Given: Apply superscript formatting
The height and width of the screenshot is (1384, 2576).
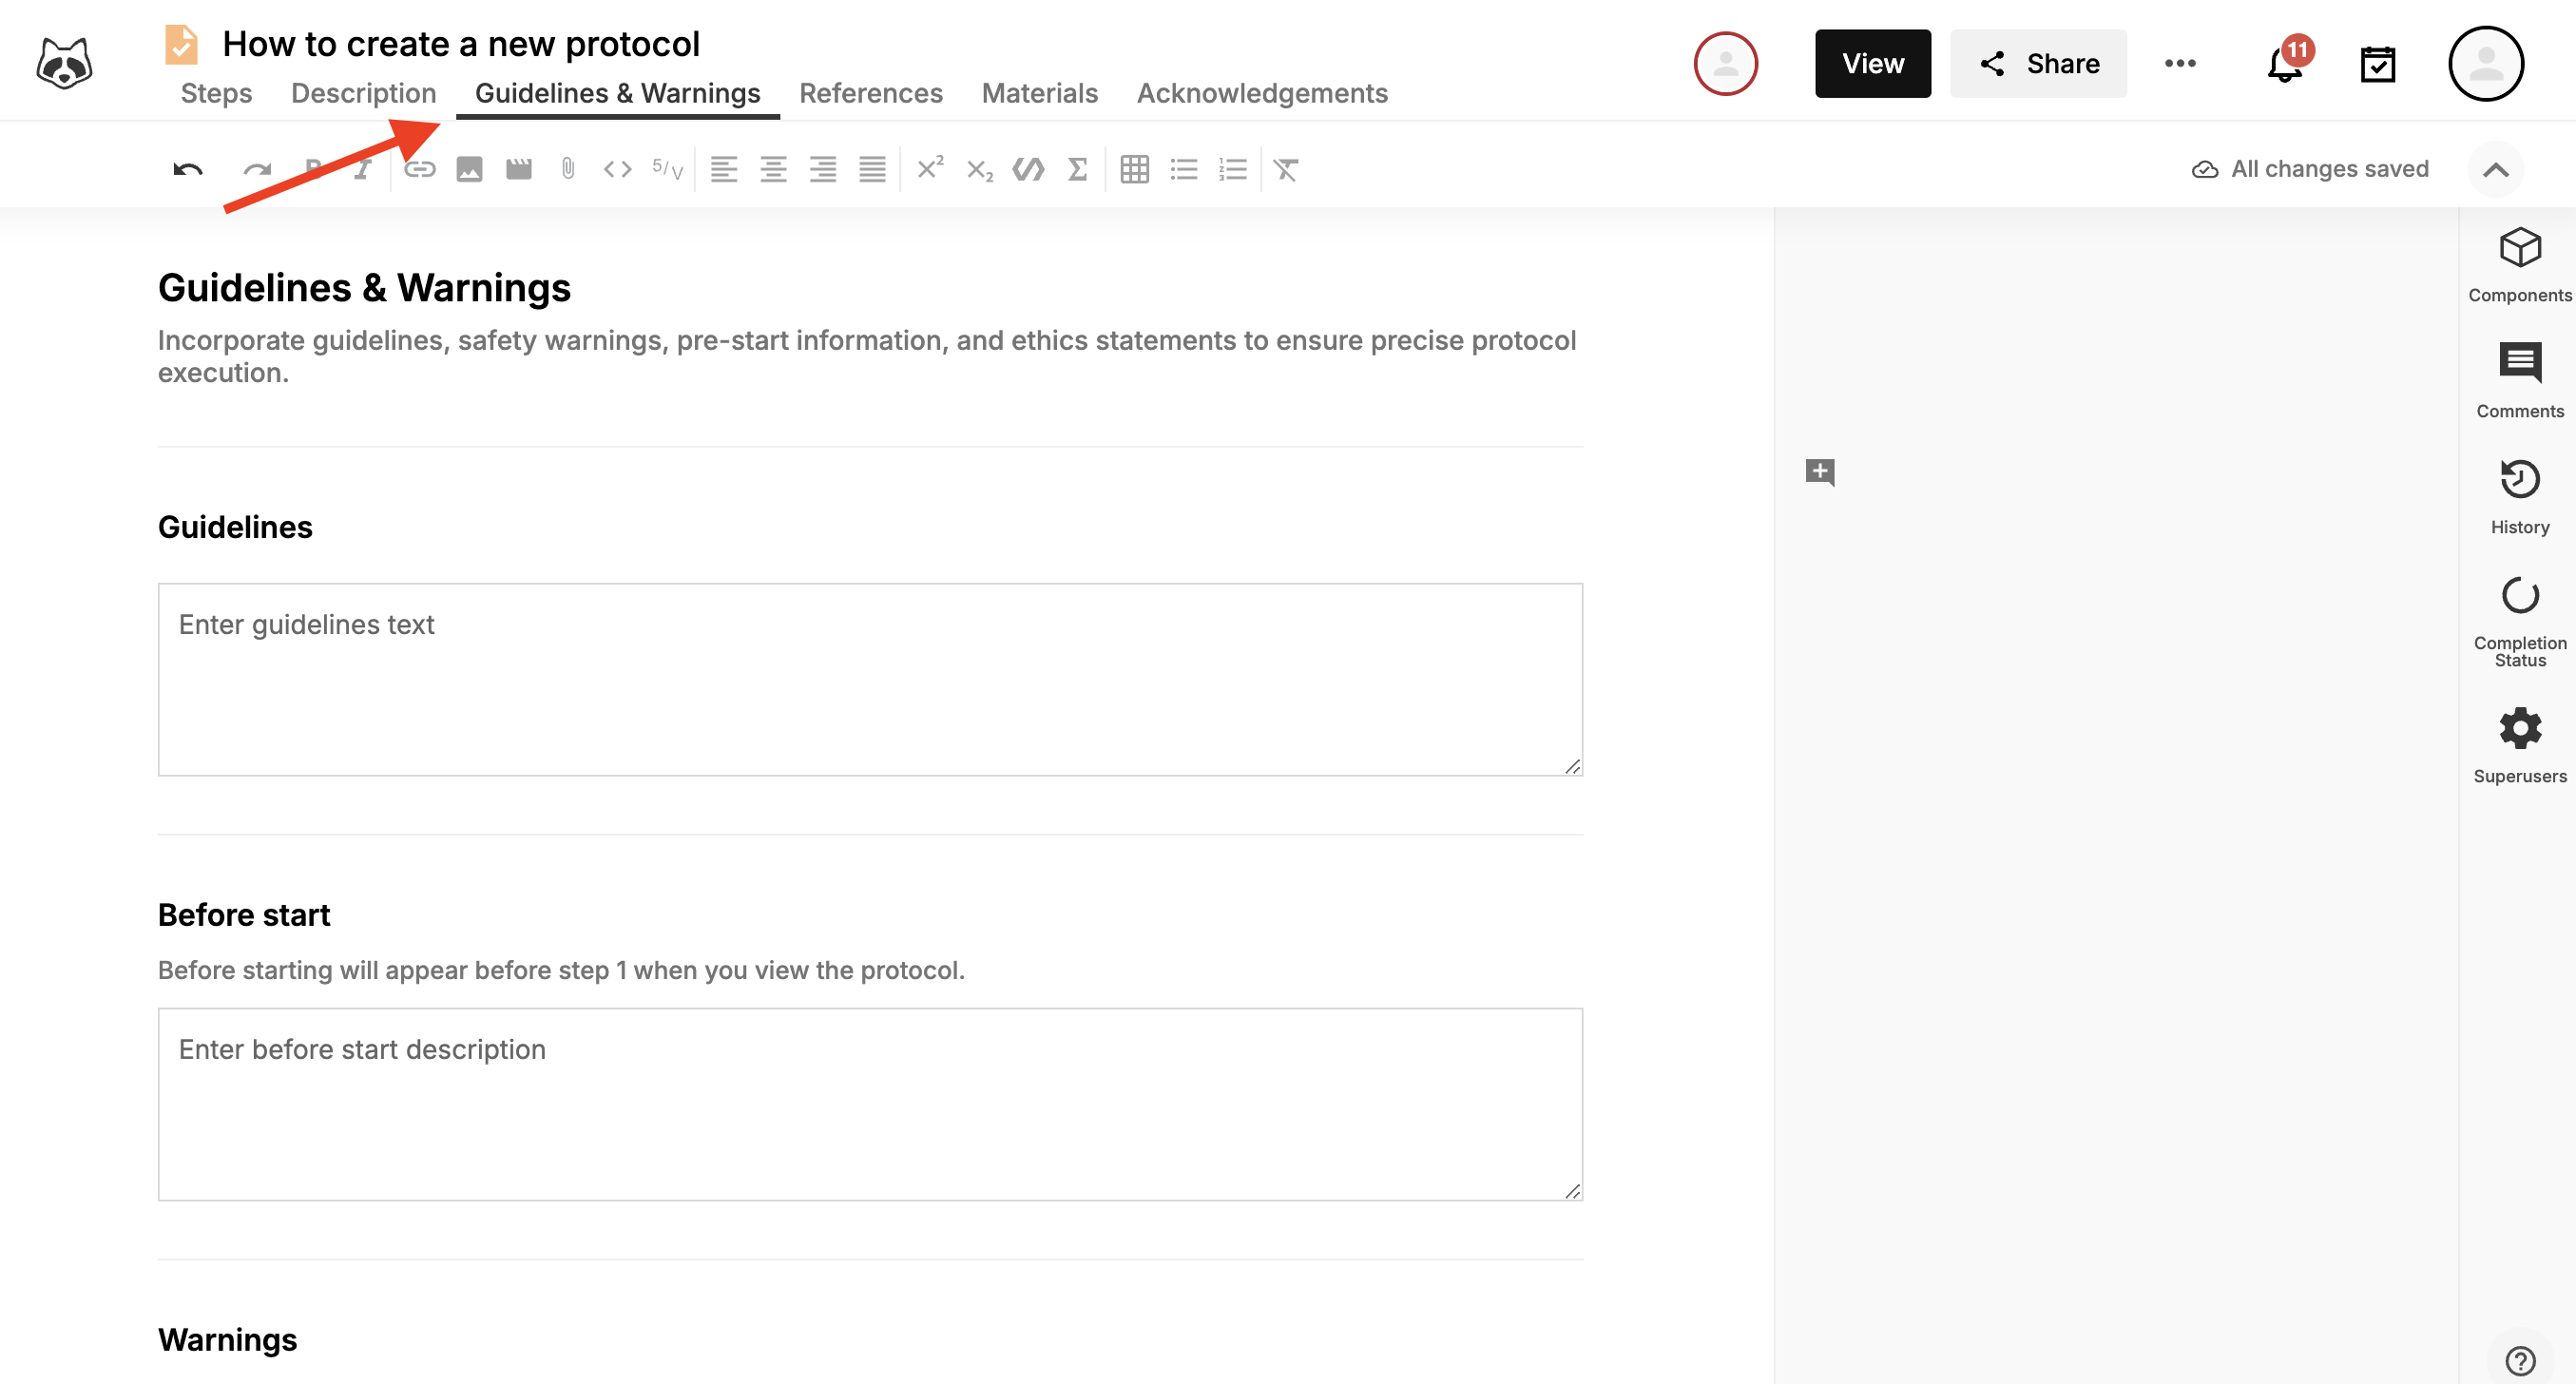Looking at the screenshot, I should pos(929,168).
